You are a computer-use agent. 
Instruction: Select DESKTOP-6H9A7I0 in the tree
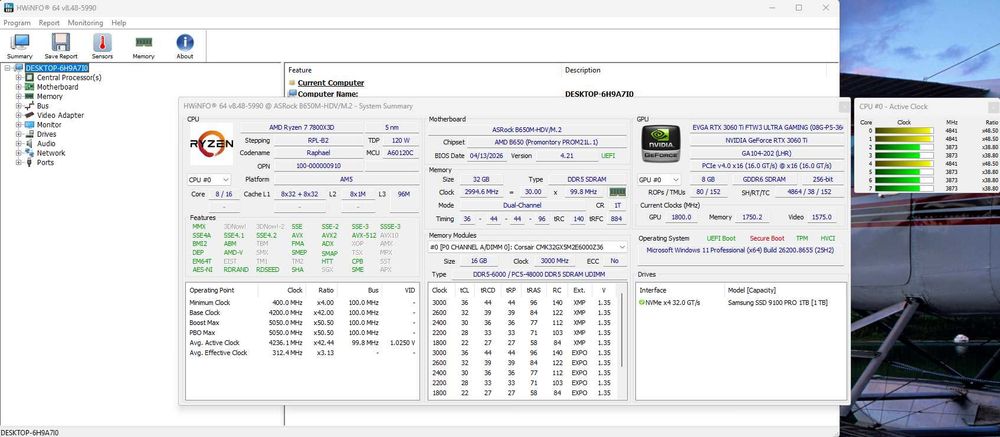(57, 68)
